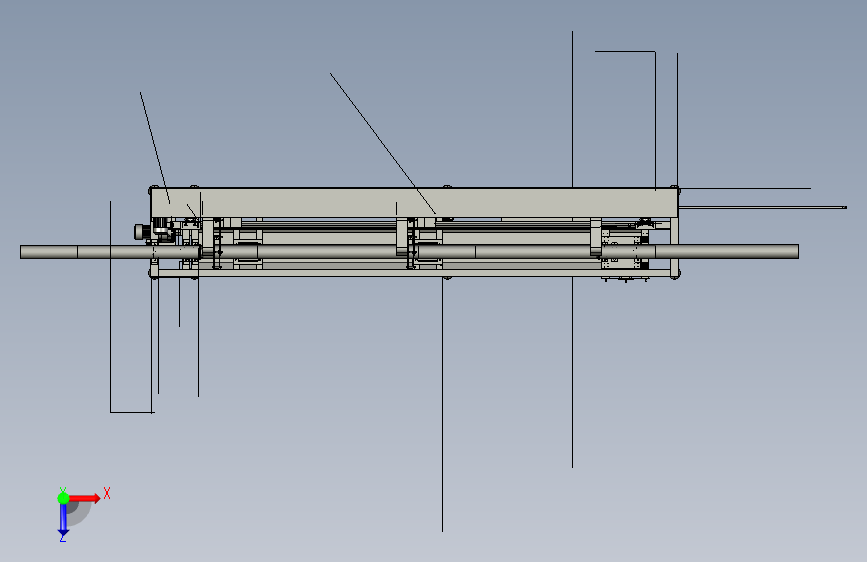Click the red X axis arrow of the triad
This screenshot has height=562, width=867.
84,498
